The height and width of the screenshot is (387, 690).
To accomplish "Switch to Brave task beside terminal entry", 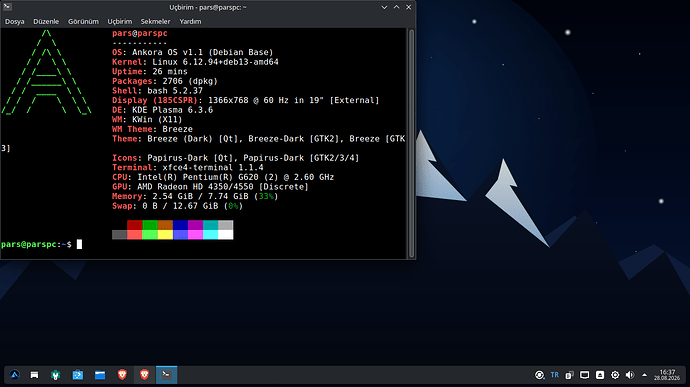I will [144, 375].
